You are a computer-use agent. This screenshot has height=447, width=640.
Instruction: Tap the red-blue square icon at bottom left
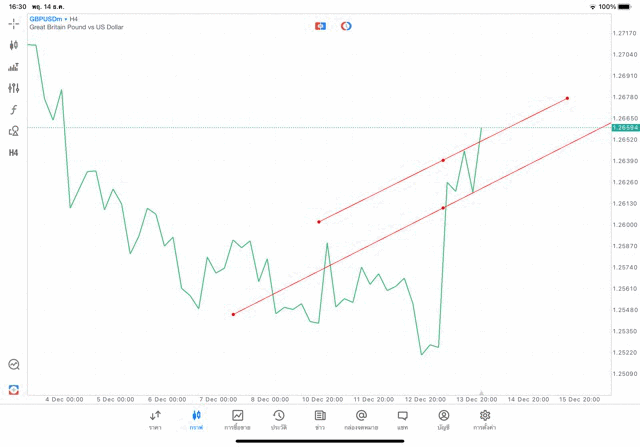coord(14,389)
